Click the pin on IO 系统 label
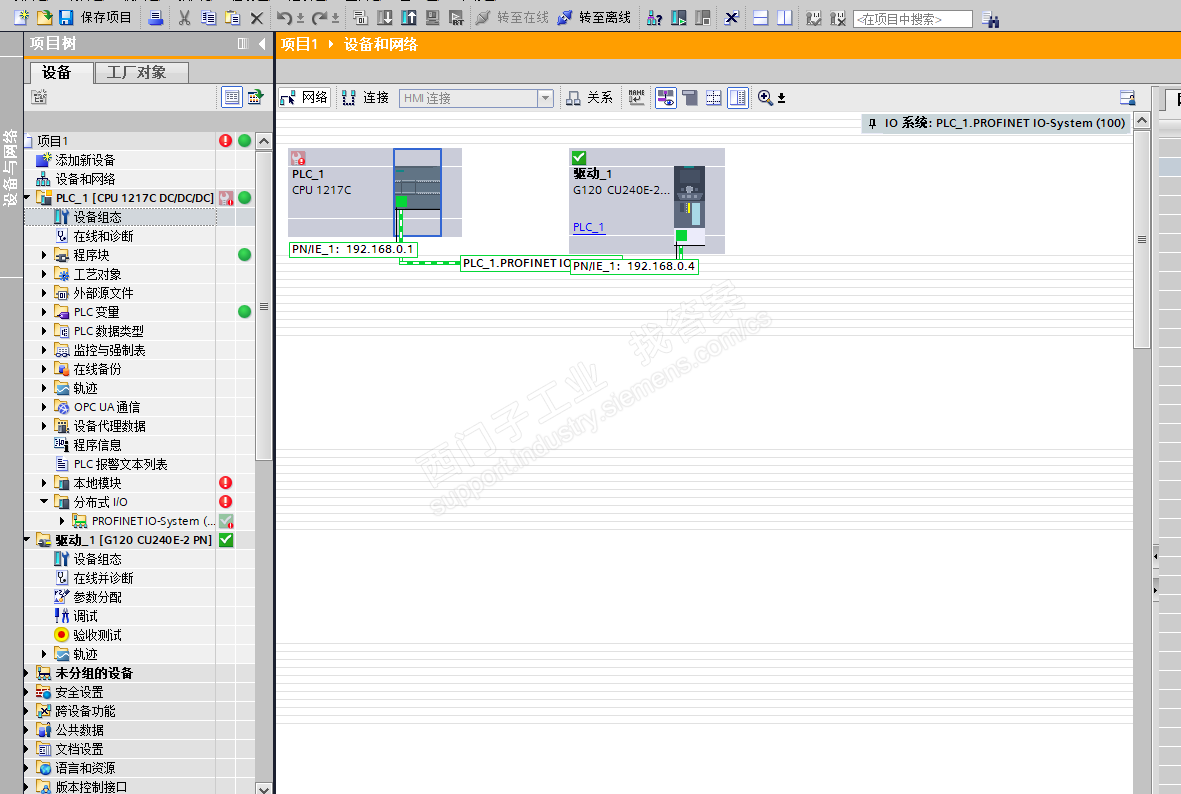The image size is (1181, 794). click(872, 123)
